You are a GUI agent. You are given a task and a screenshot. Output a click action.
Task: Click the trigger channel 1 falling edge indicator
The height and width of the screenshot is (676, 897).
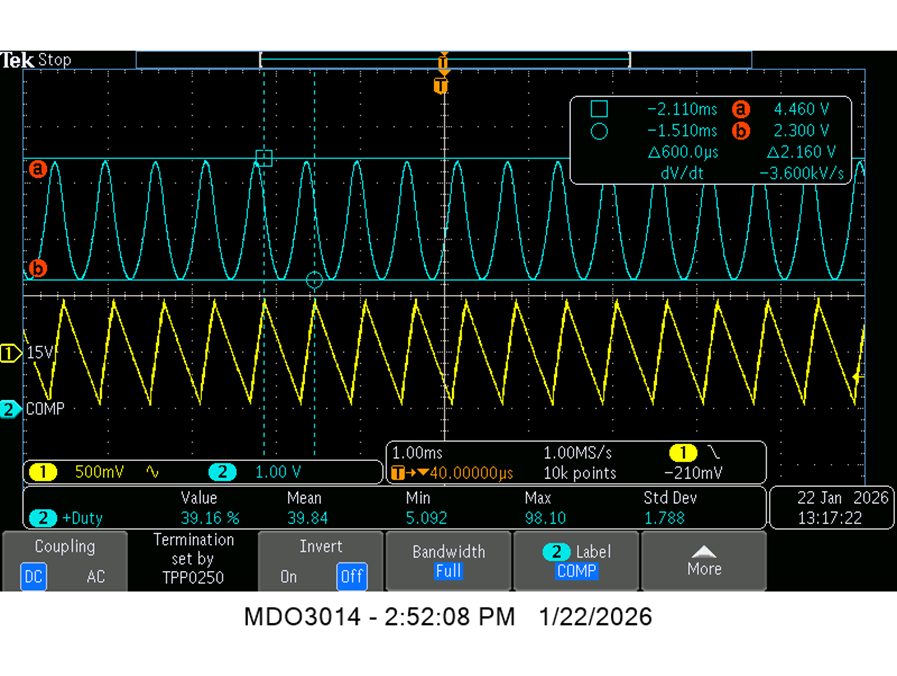[x=713, y=452]
